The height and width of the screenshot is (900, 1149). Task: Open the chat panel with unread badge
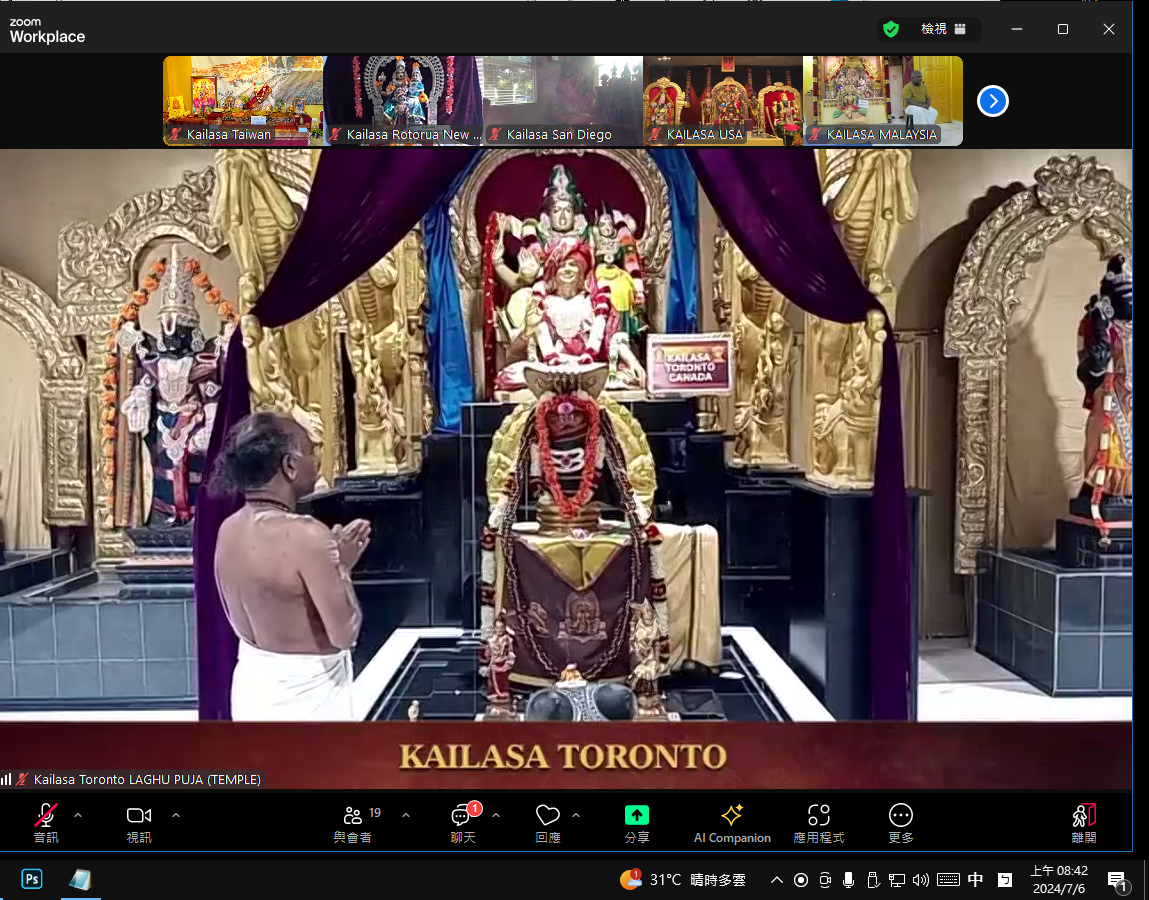[462, 816]
